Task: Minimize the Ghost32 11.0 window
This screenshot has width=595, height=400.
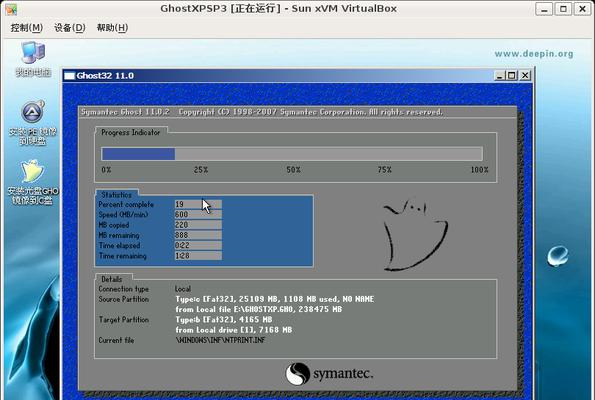Action: pyautogui.click(x=500, y=76)
